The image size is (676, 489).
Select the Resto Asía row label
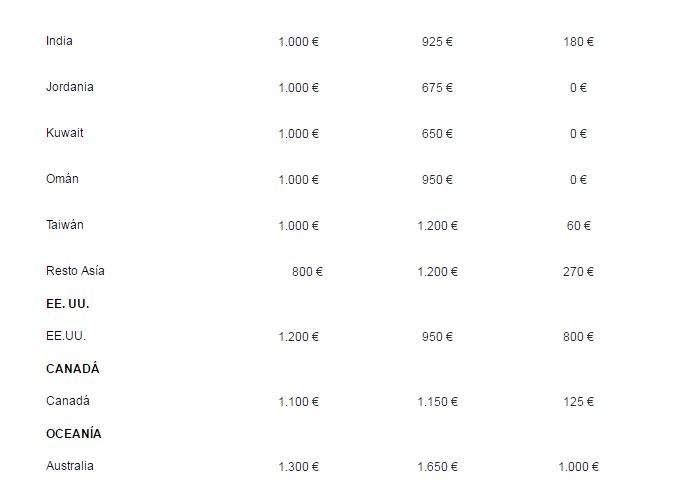75,271
